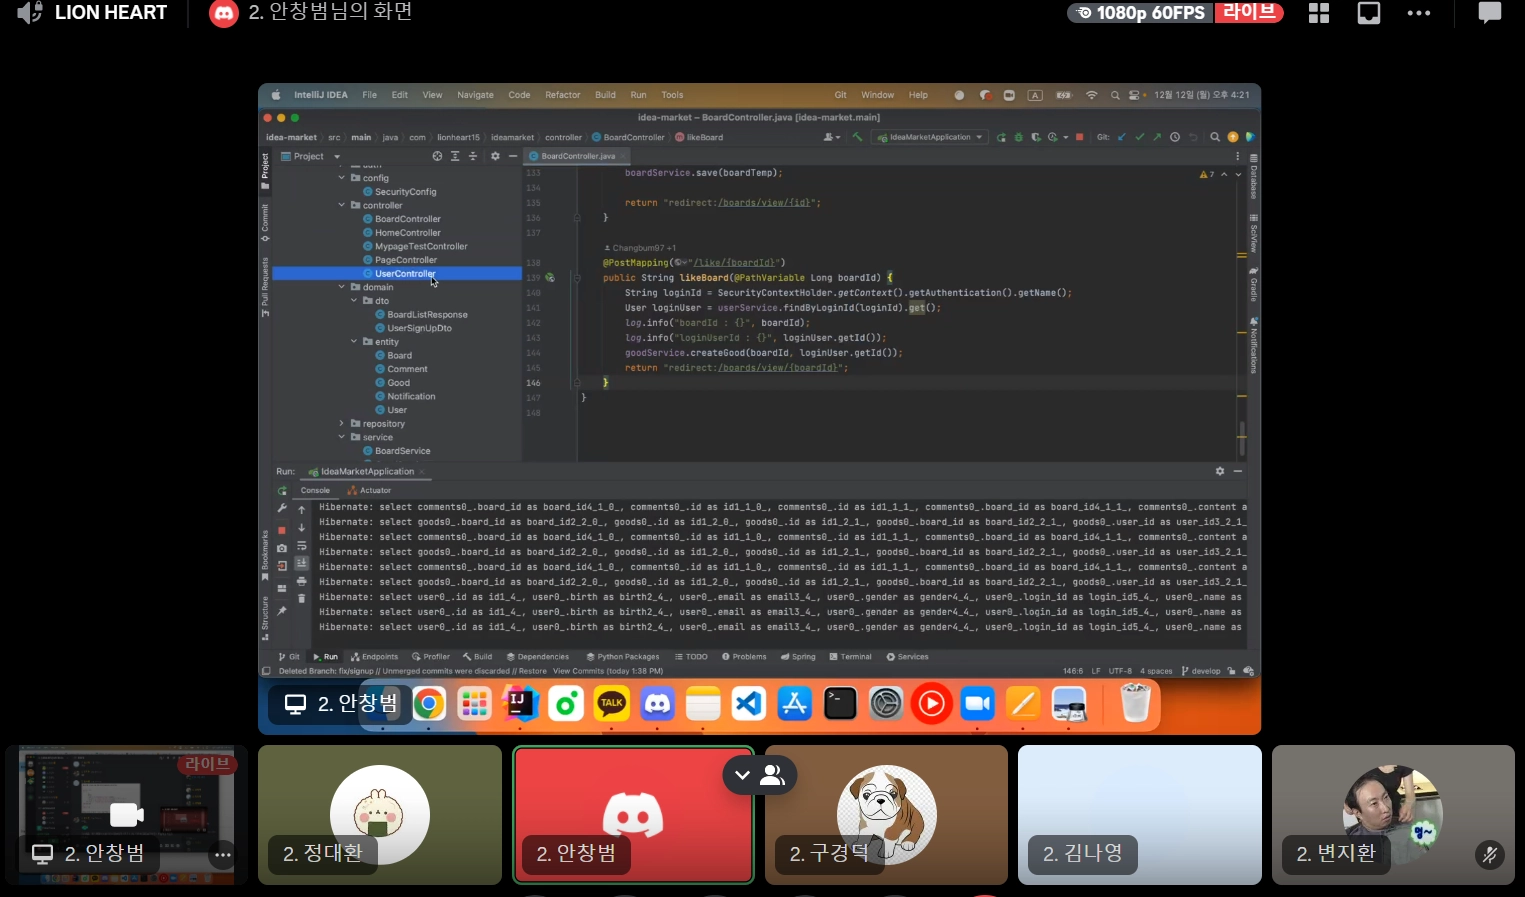Open the Refactor menu

[562, 95]
